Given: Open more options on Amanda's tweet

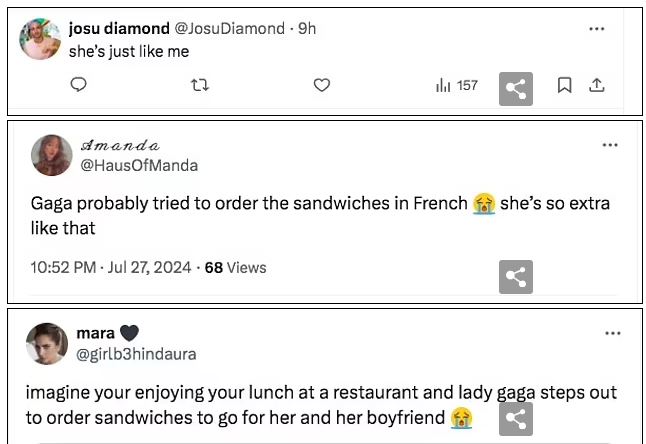Looking at the screenshot, I should pyautogui.click(x=610, y=146).
